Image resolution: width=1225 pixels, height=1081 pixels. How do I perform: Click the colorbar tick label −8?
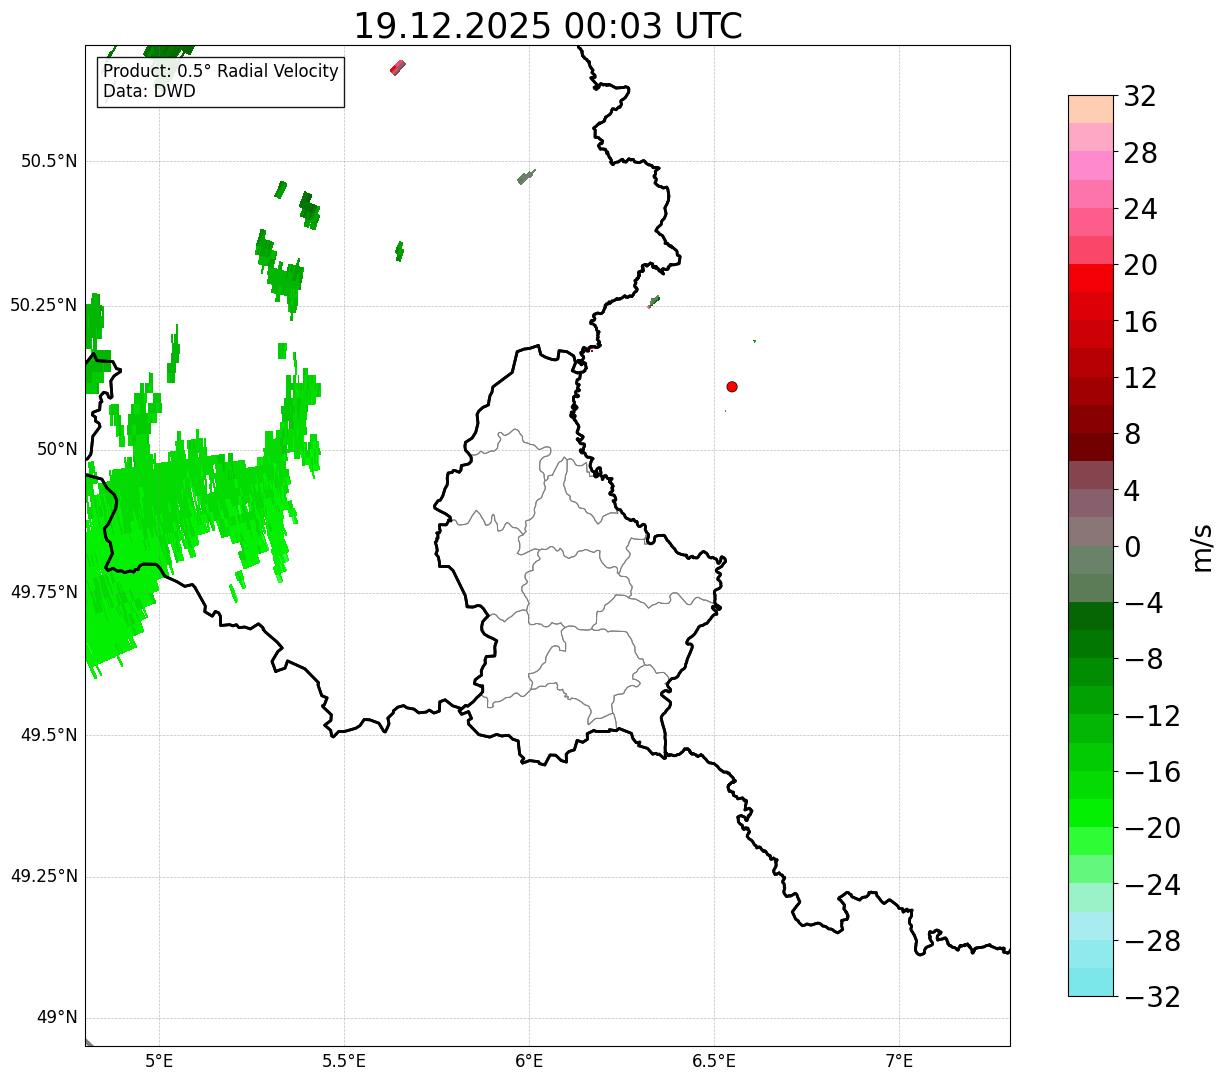(1143, 660)
